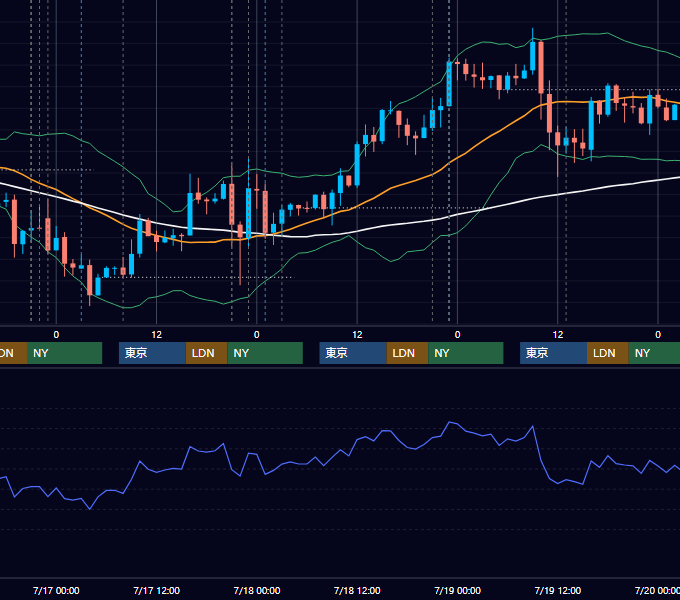This screenshot has width=680, height=600.
Task: Click the hour tick 12 above 7/17 12:00
Action: click(x=157, y=335)
